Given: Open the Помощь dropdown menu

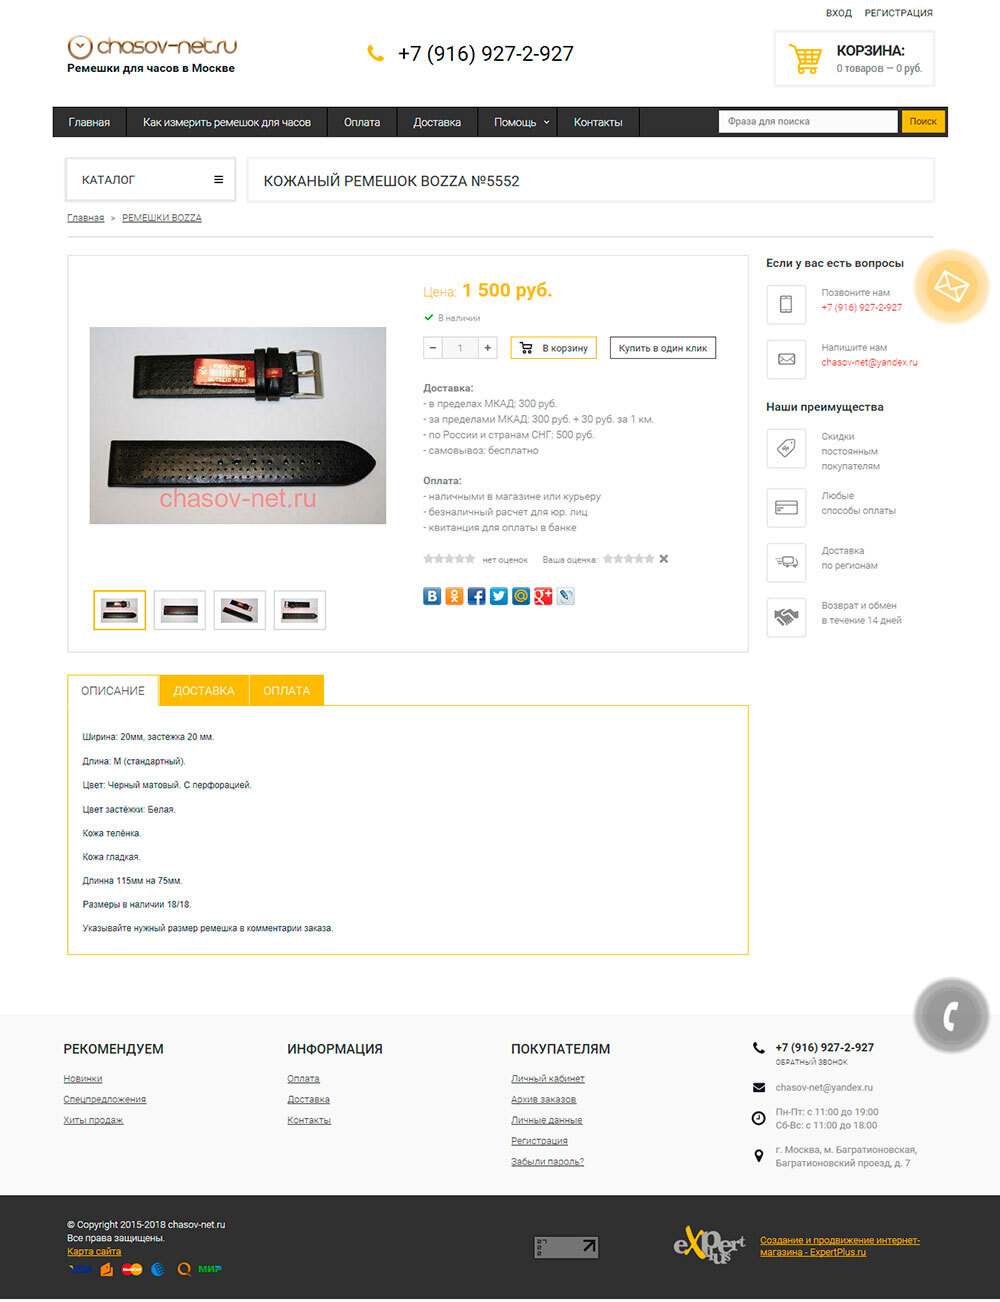Looking at the screenshot, I should point(521,122).
